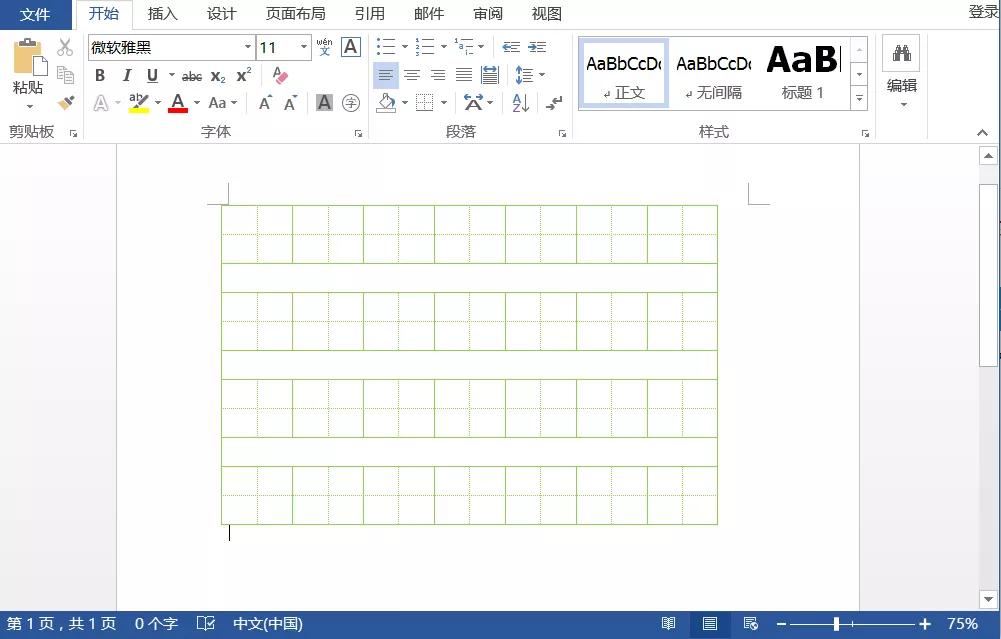Run spell check from the status bar icon
The height and width of the screenshot is (639, 1001).
coord(206,623)
